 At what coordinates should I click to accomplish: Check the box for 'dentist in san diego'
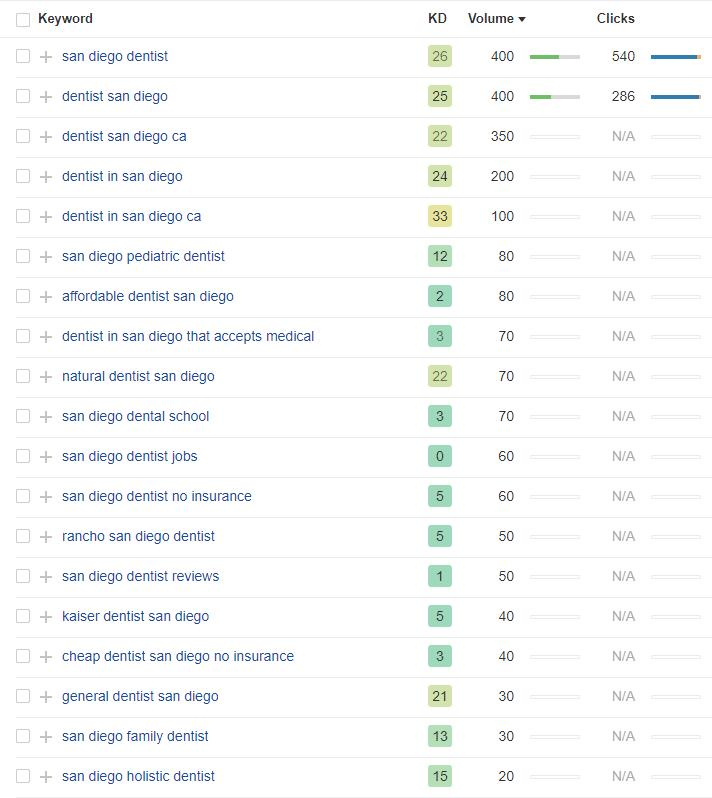coord(23,176)
